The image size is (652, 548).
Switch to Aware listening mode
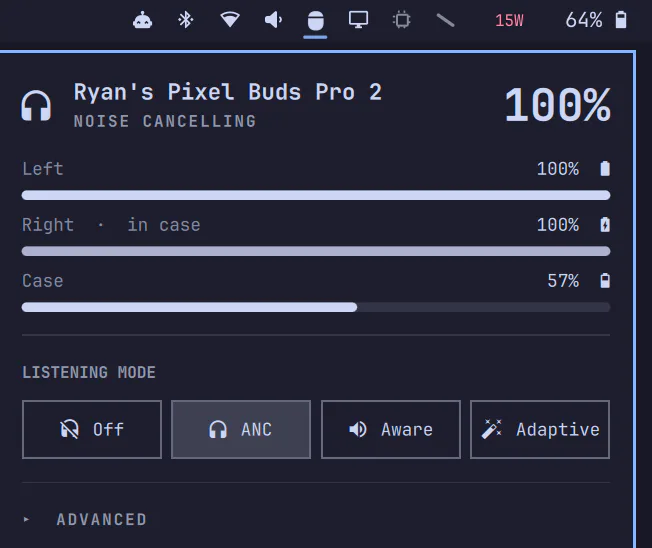[390, 430]
